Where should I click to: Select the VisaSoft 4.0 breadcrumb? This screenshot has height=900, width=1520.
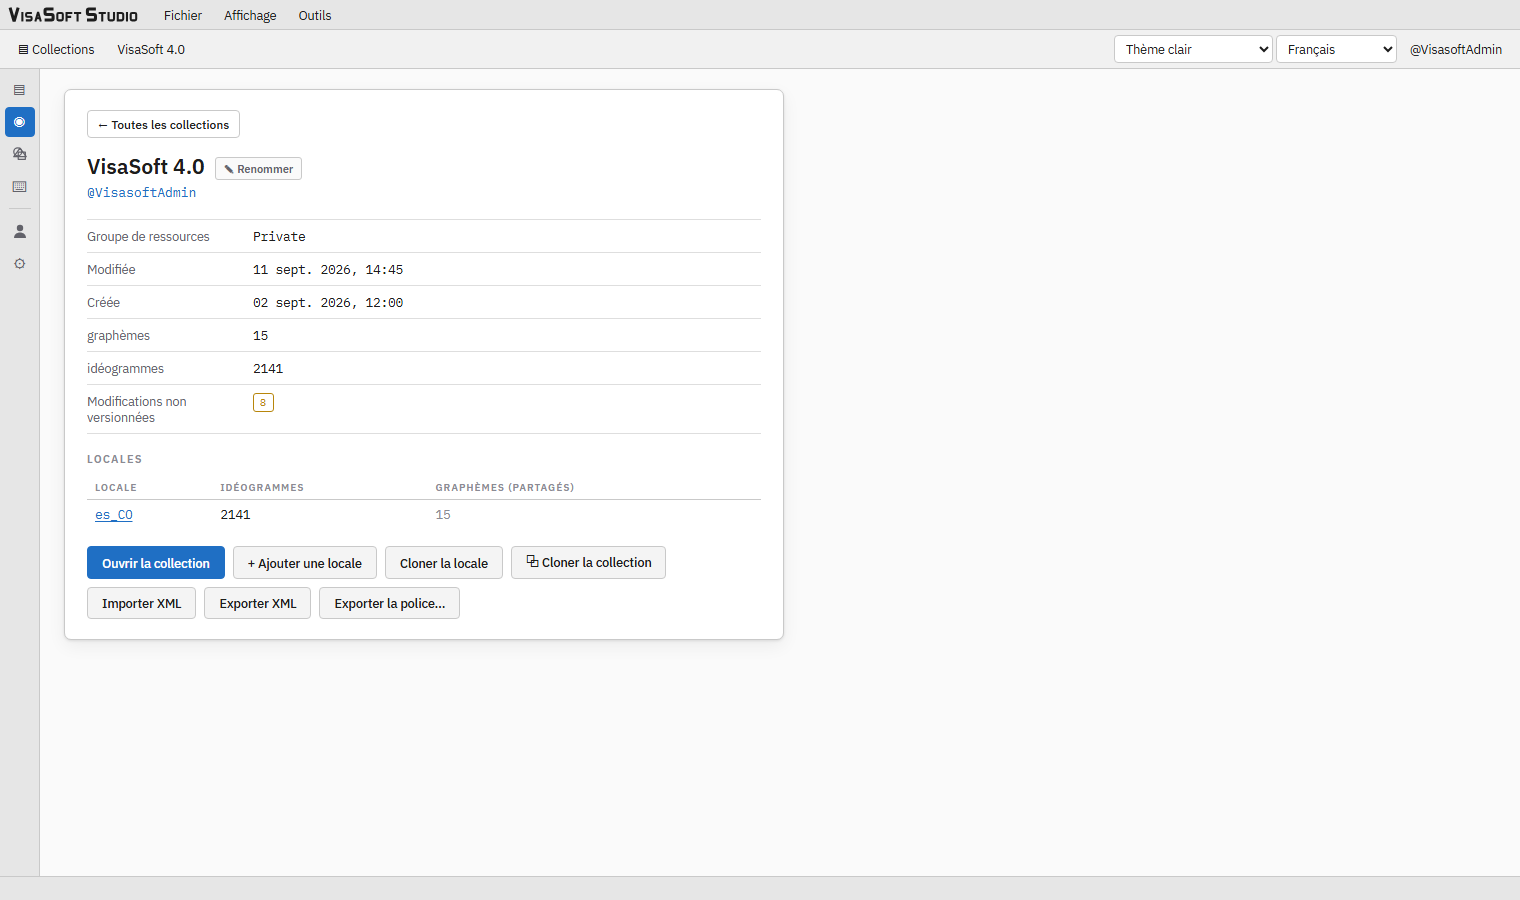[x=151, y=49]
